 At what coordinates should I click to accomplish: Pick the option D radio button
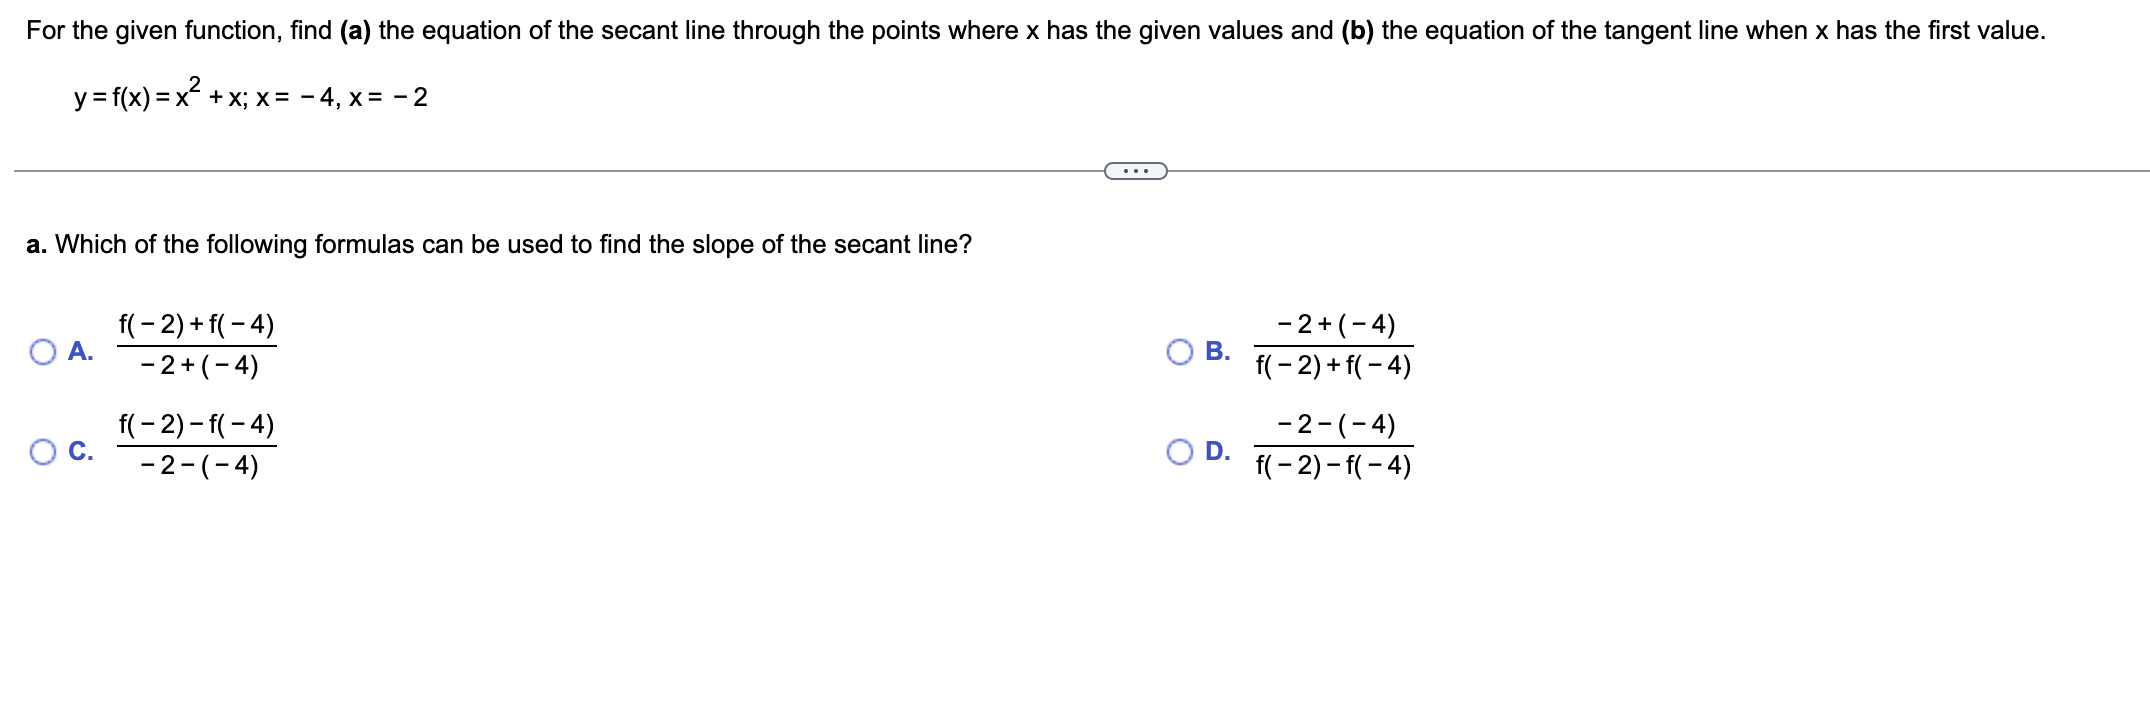(x=1180, y=452)
